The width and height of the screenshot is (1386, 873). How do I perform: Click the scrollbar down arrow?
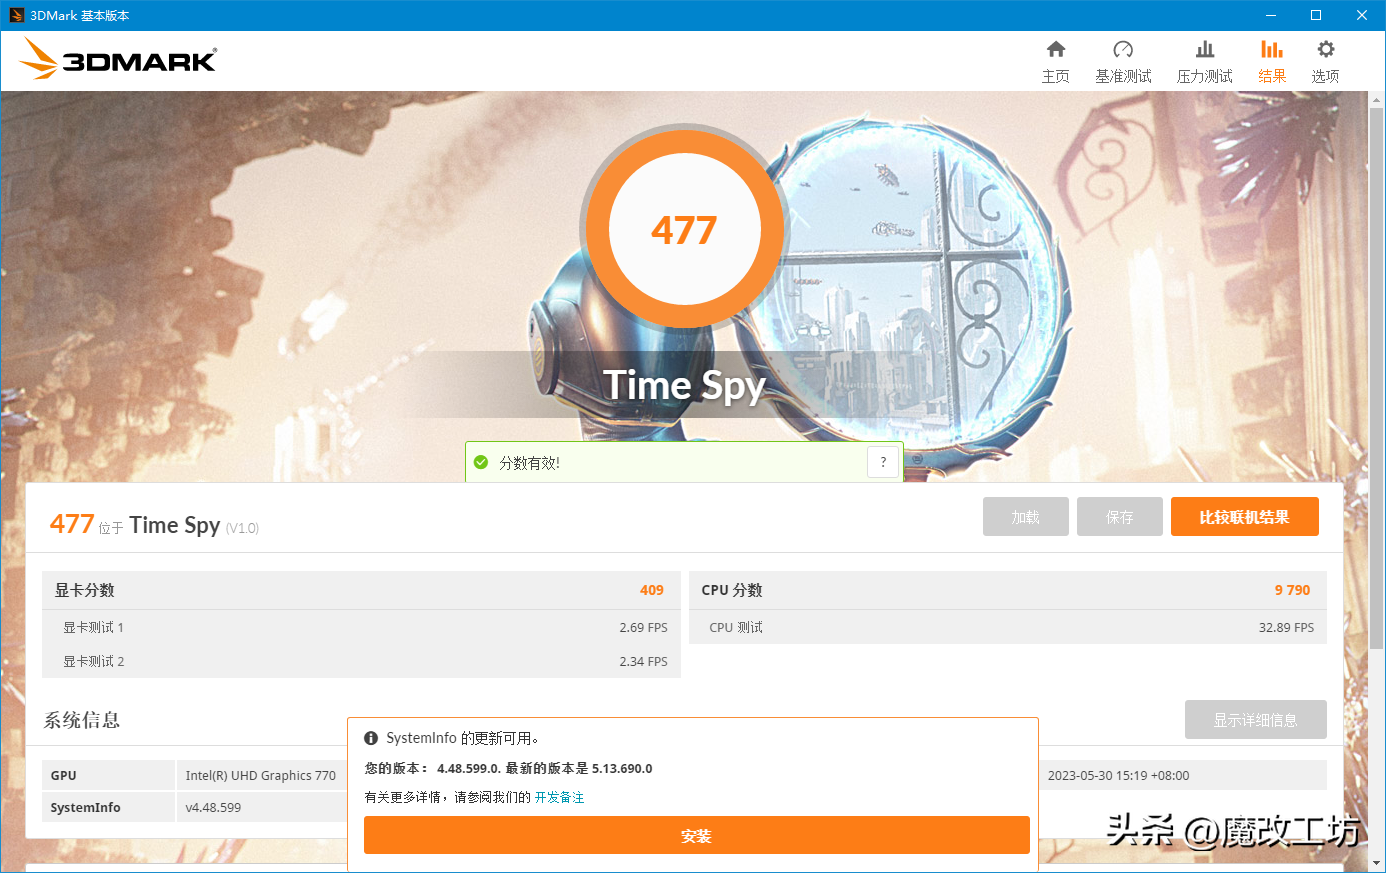click(1376, 863)
